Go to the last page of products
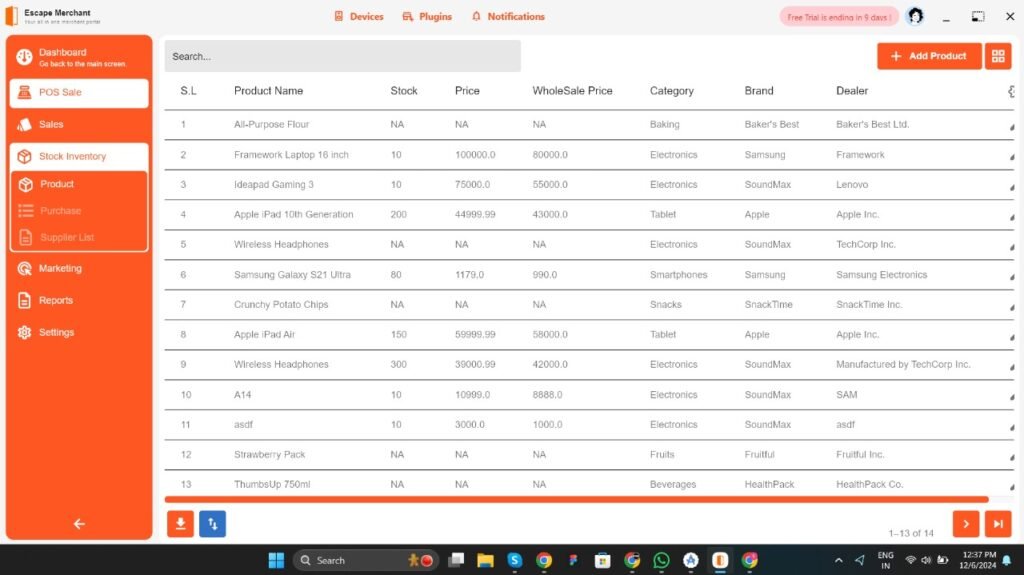 click(997, 523)
